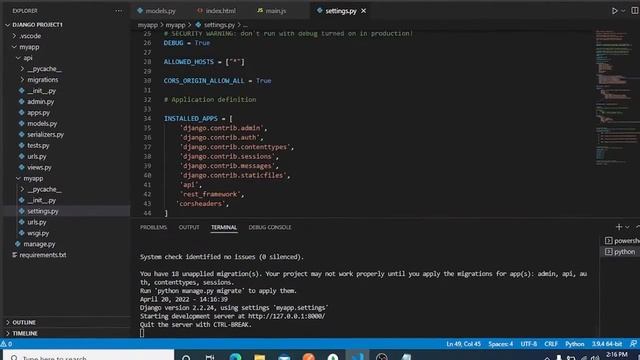Image resolution: width=640 pixels, height=360 pixels.
Task: Click the new terminal plus icon
Action: click(x=619, y=227)
